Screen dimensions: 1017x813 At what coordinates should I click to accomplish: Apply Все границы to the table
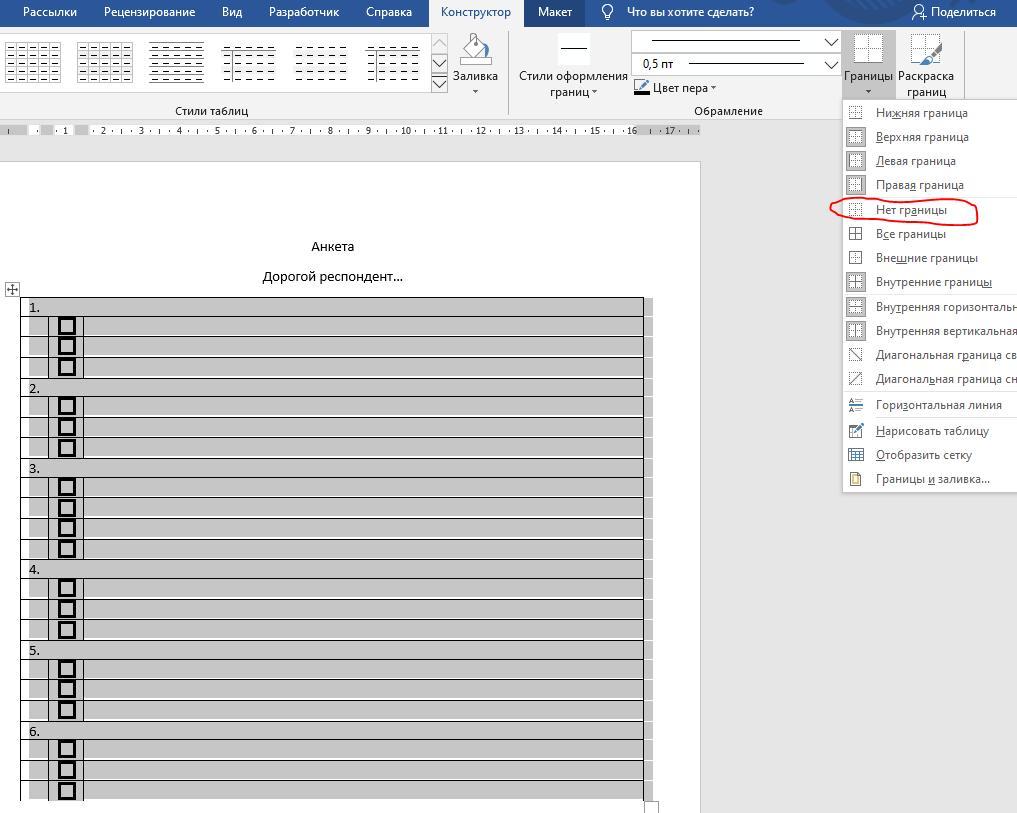click(x=929, y=234)
